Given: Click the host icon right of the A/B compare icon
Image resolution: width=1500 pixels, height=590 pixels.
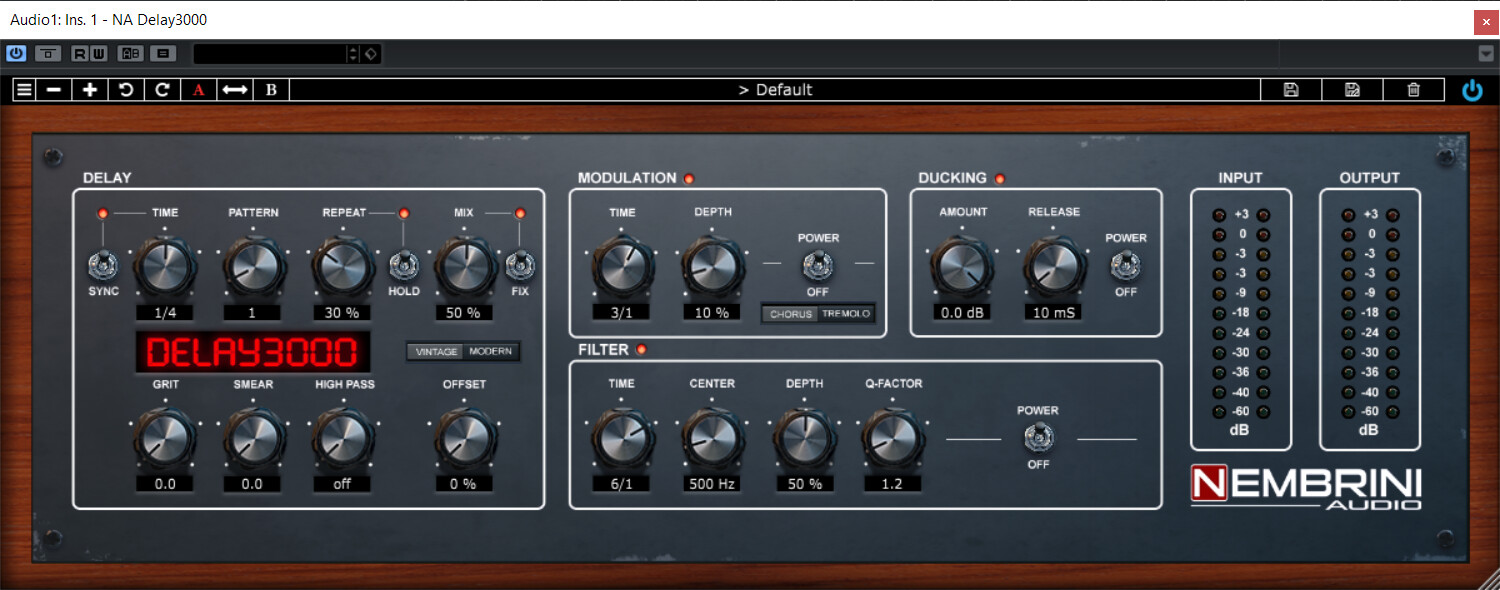Looking at the screenshot, I should coord(164,53).
